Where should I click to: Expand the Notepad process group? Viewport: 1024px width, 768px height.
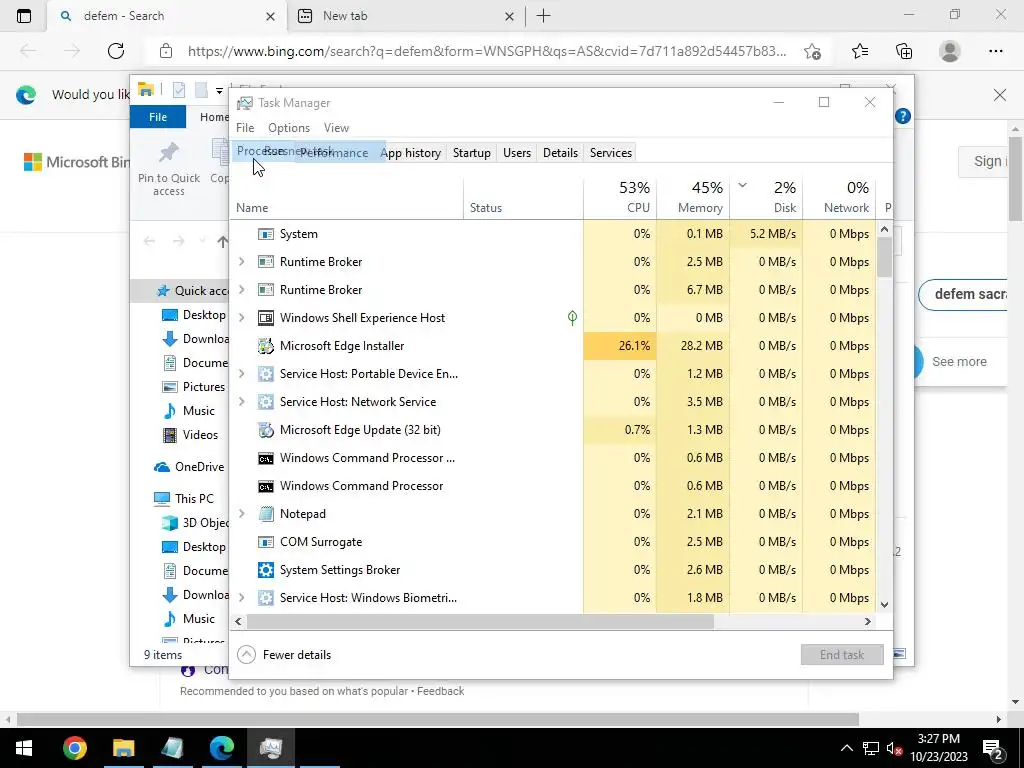click(x=242, y=514)
